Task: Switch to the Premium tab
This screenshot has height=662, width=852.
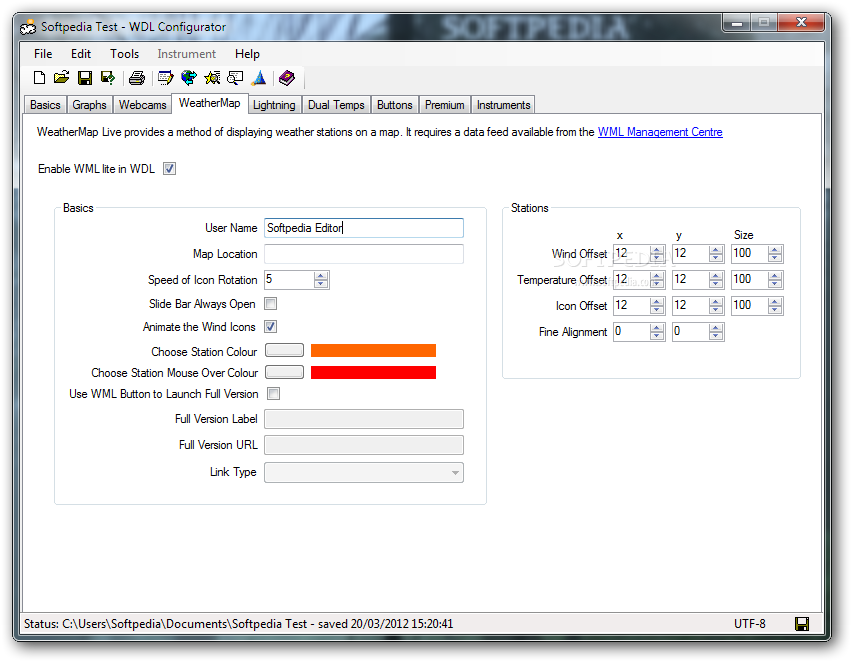Action: point(444,105)
